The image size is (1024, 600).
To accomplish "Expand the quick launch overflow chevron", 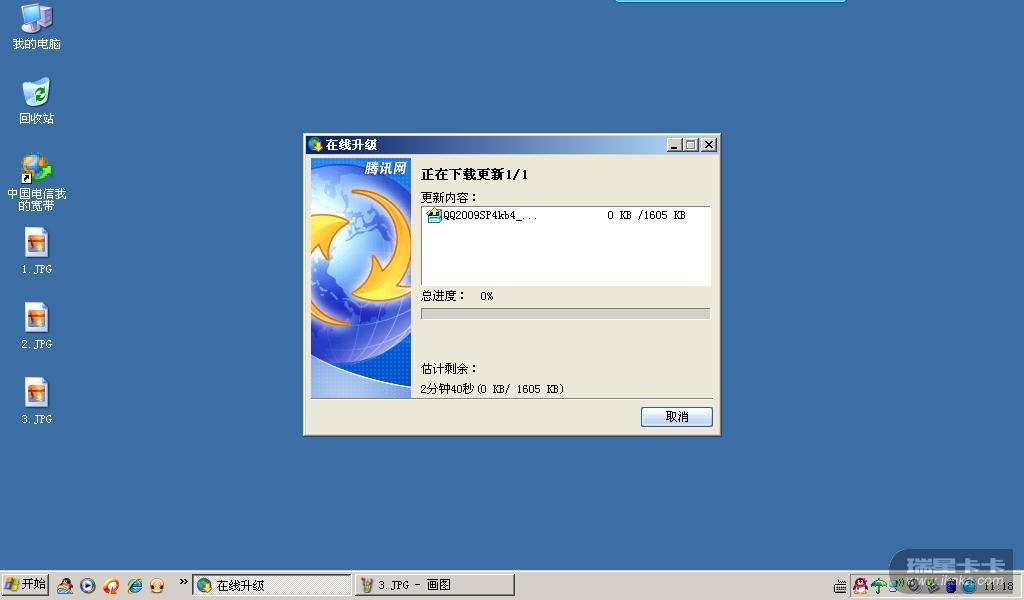I will pyautogui.click(x=184, y=581).
